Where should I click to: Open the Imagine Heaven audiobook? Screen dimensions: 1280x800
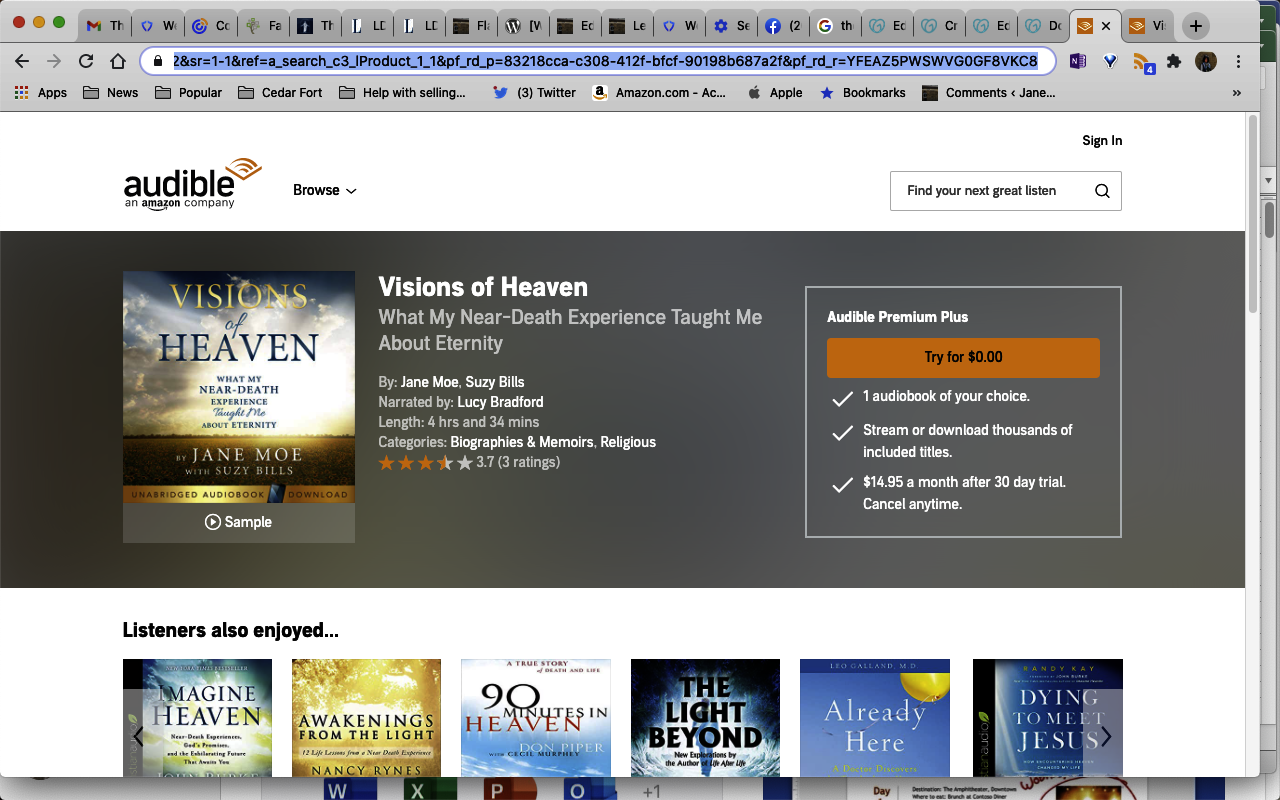point(197,717)
